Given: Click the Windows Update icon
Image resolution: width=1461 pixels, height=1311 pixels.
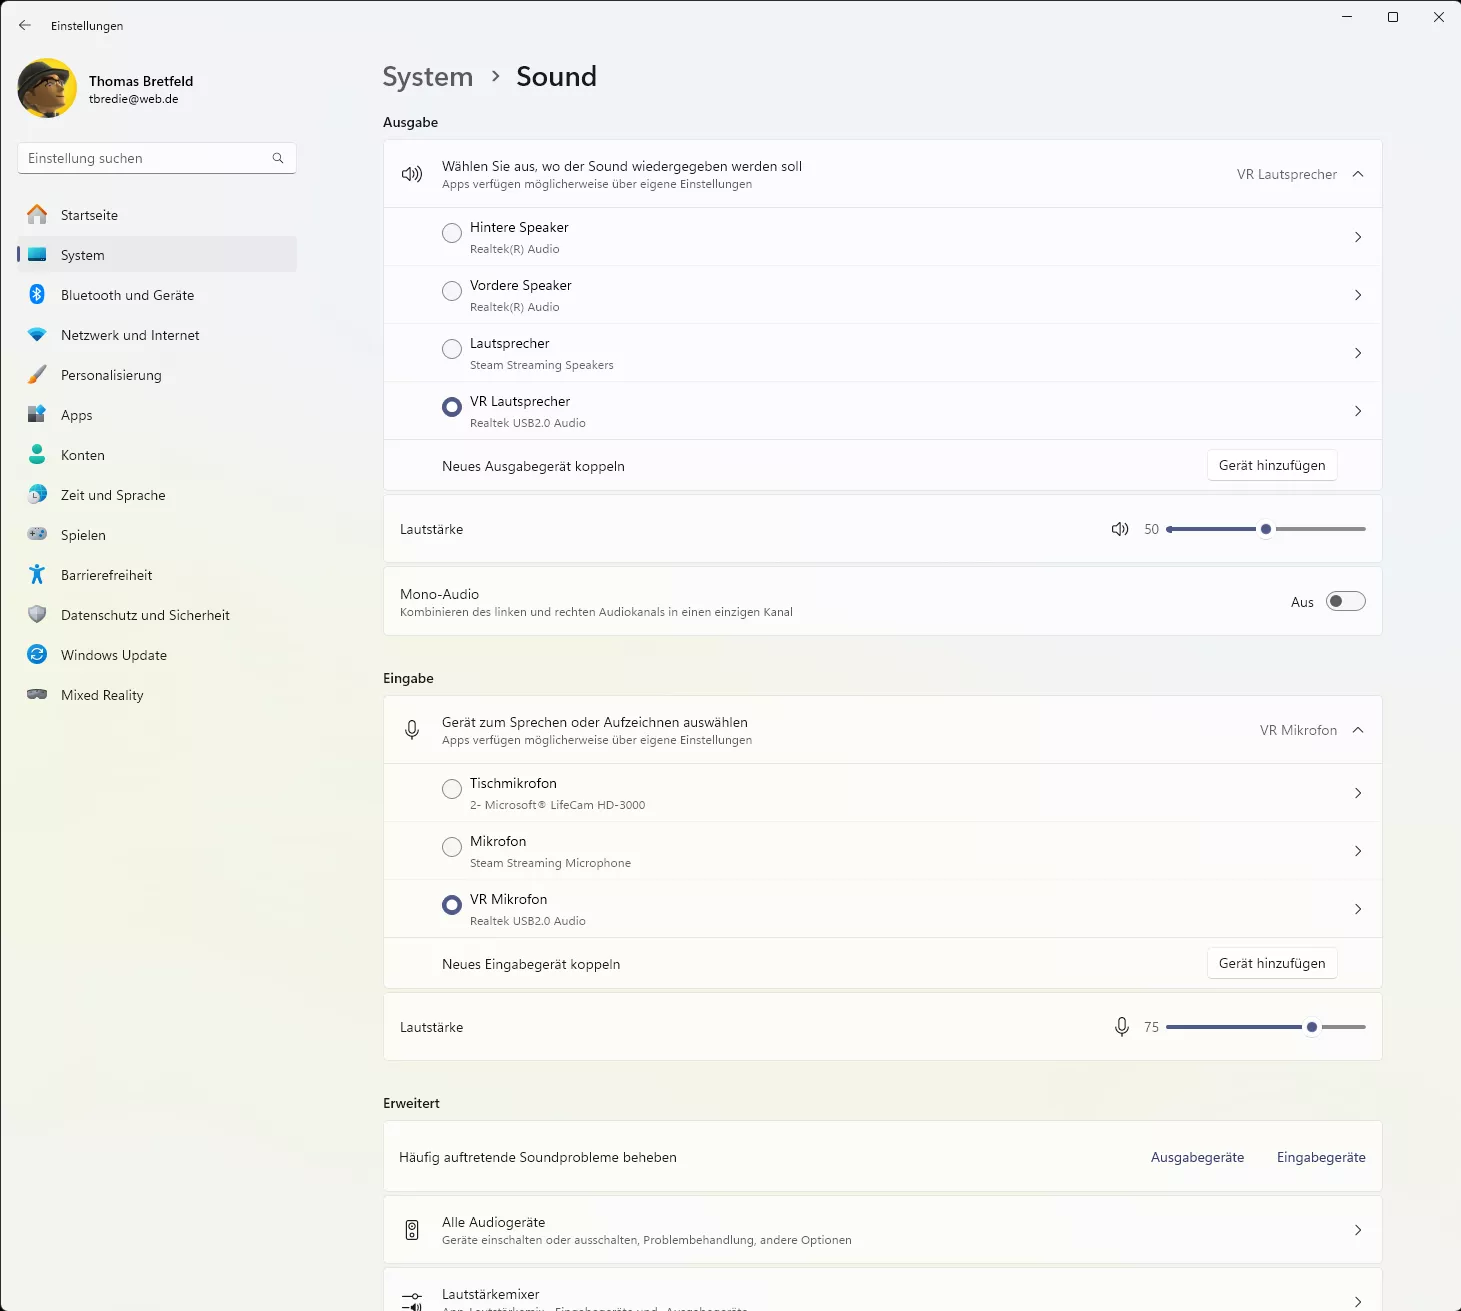Looking at the screenshot, I should [37, 654].
